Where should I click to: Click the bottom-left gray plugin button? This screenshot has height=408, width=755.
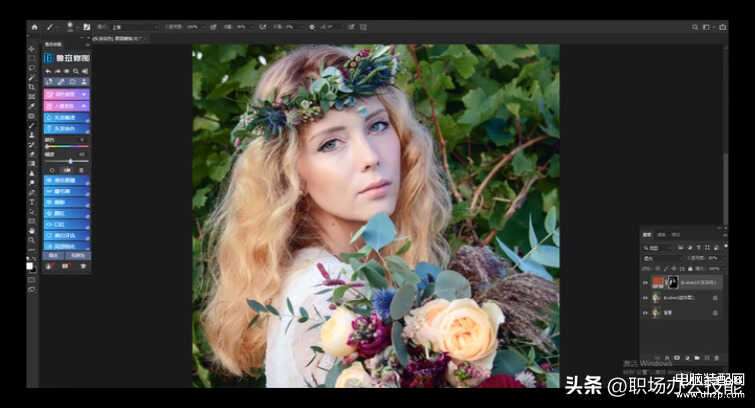pos(53,255)
